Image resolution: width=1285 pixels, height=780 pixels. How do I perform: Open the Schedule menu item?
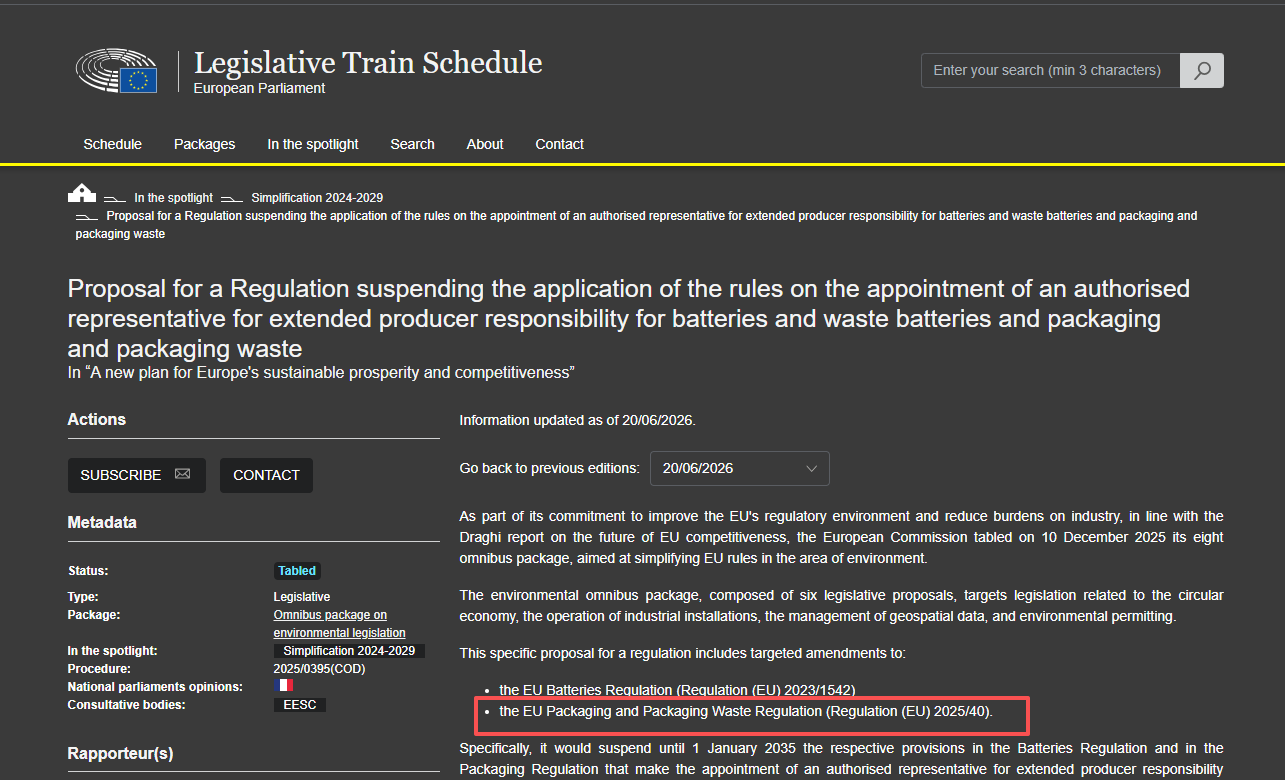[x=113, y=144]
